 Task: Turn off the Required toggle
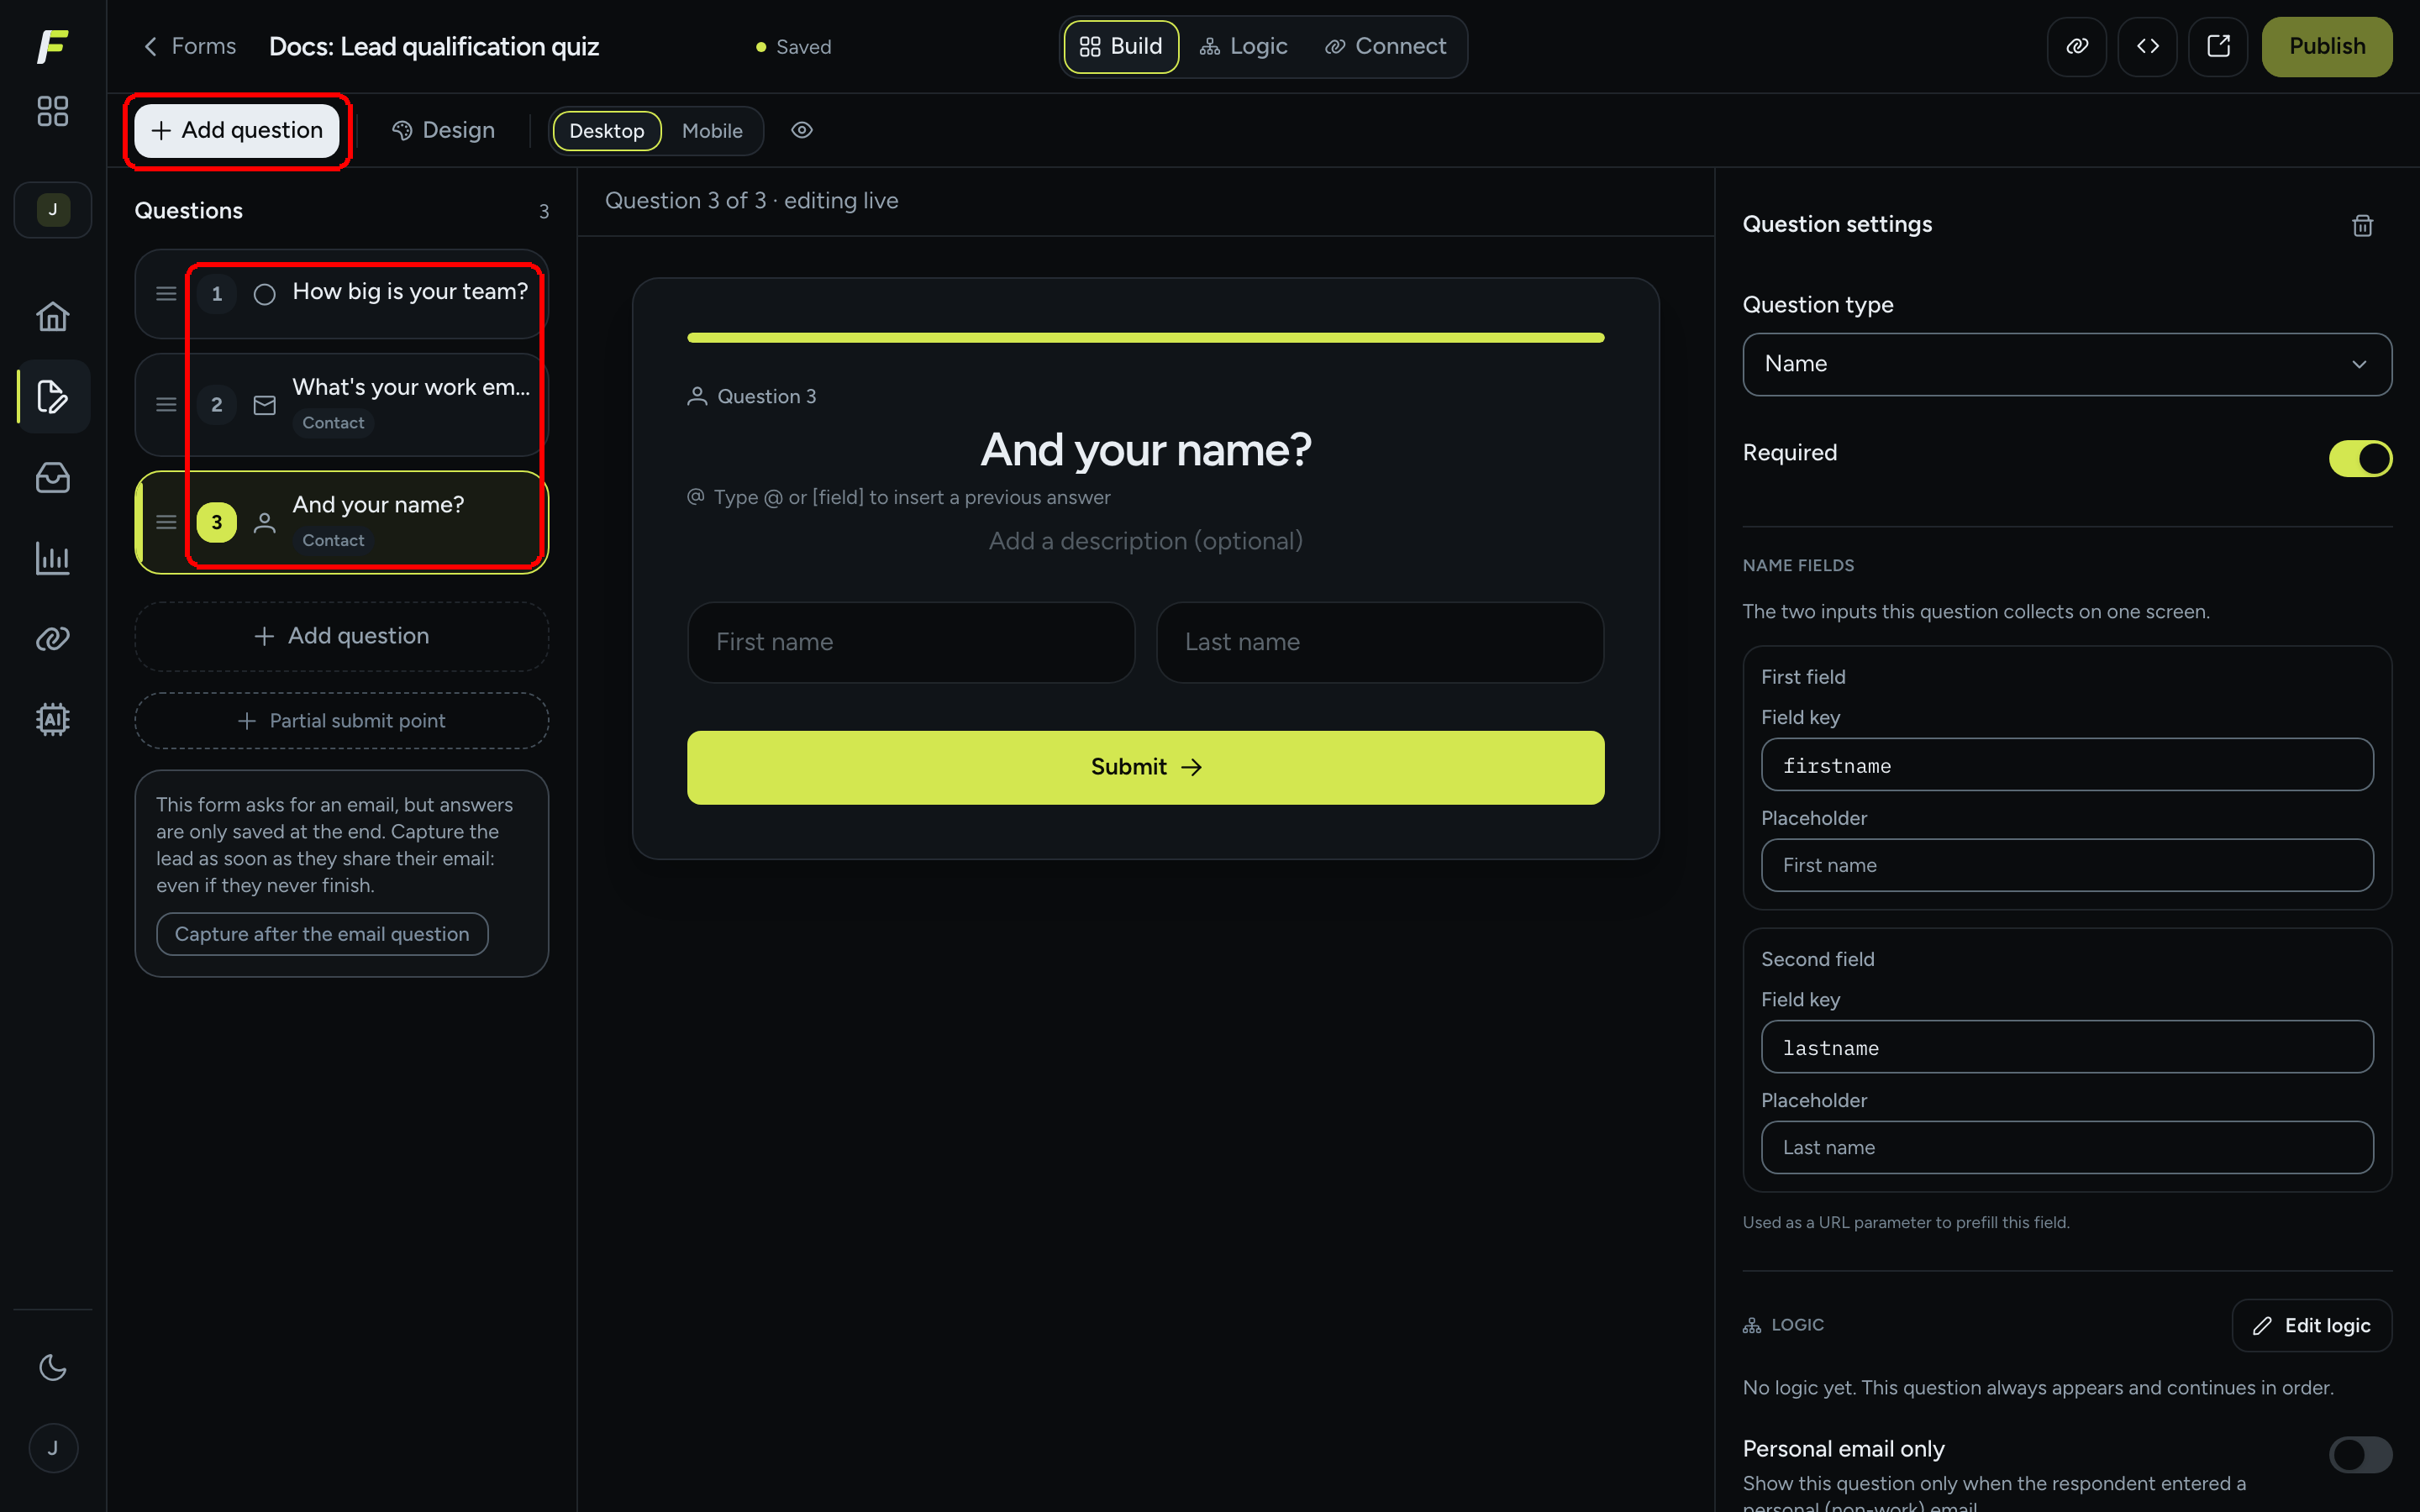pos(2360,459)
